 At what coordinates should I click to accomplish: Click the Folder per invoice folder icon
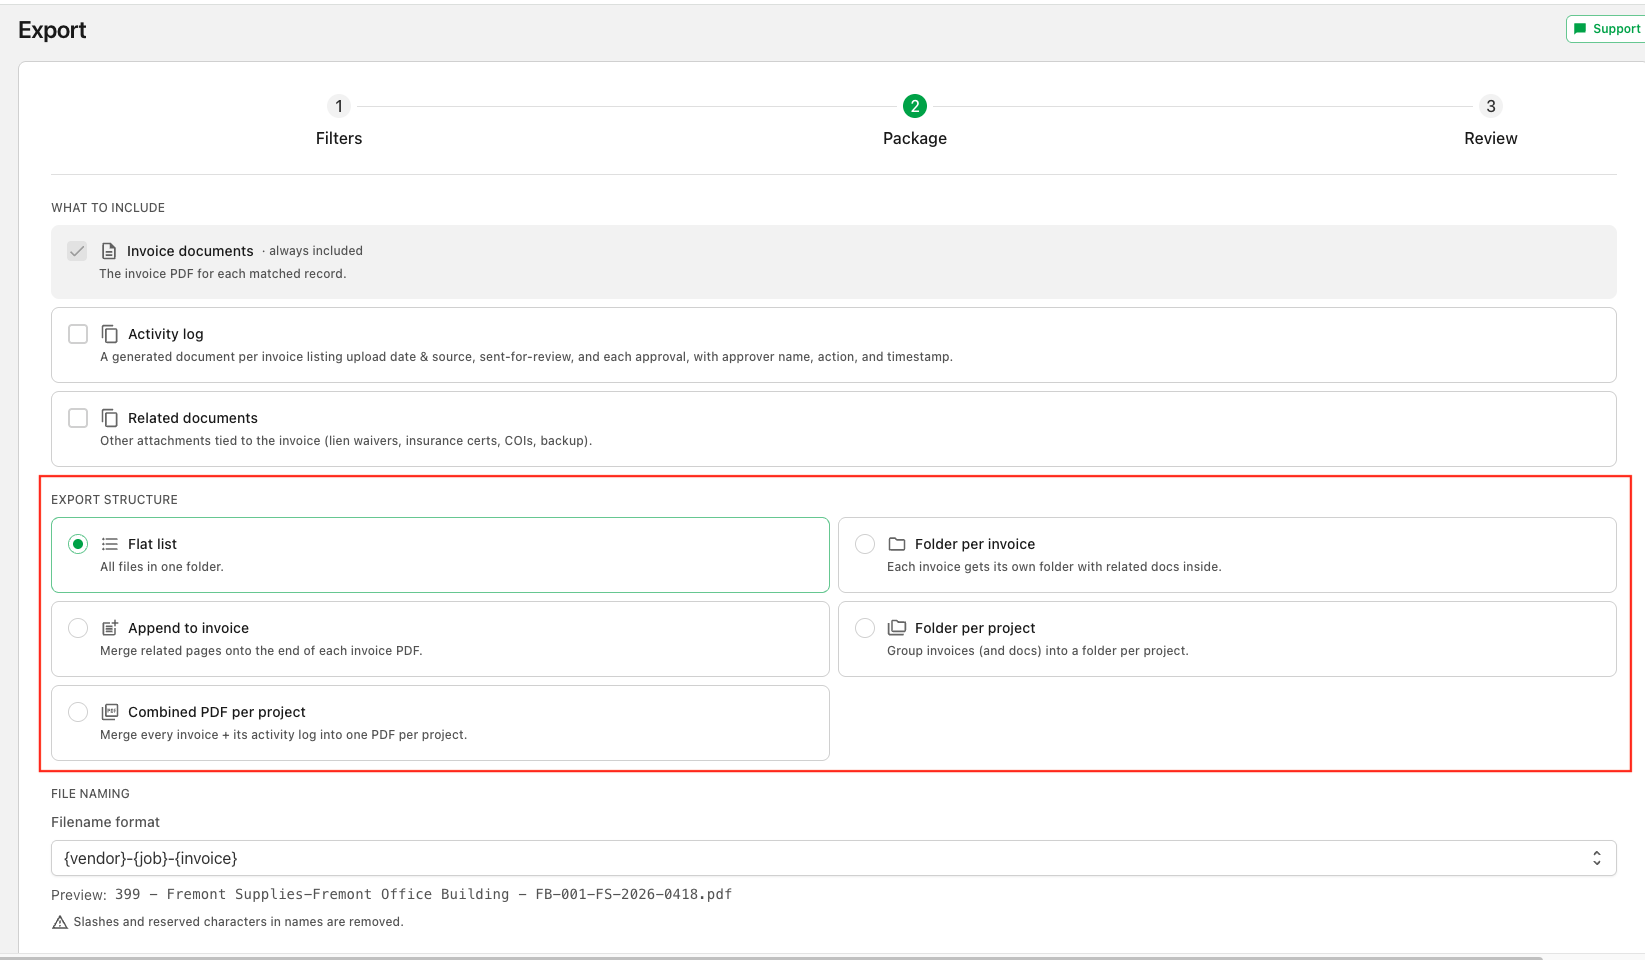[x=897, y=544]
